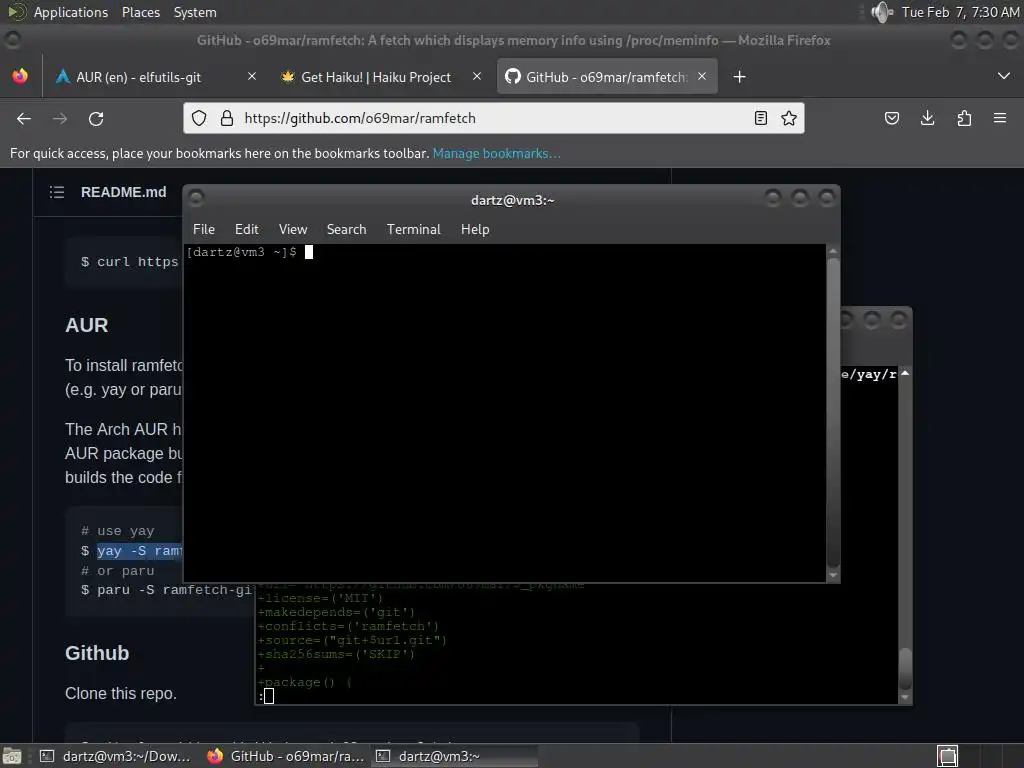The image size is (1024, 768).
Task: List all tabs with chevron dropdown
Action: (1004, 76)
